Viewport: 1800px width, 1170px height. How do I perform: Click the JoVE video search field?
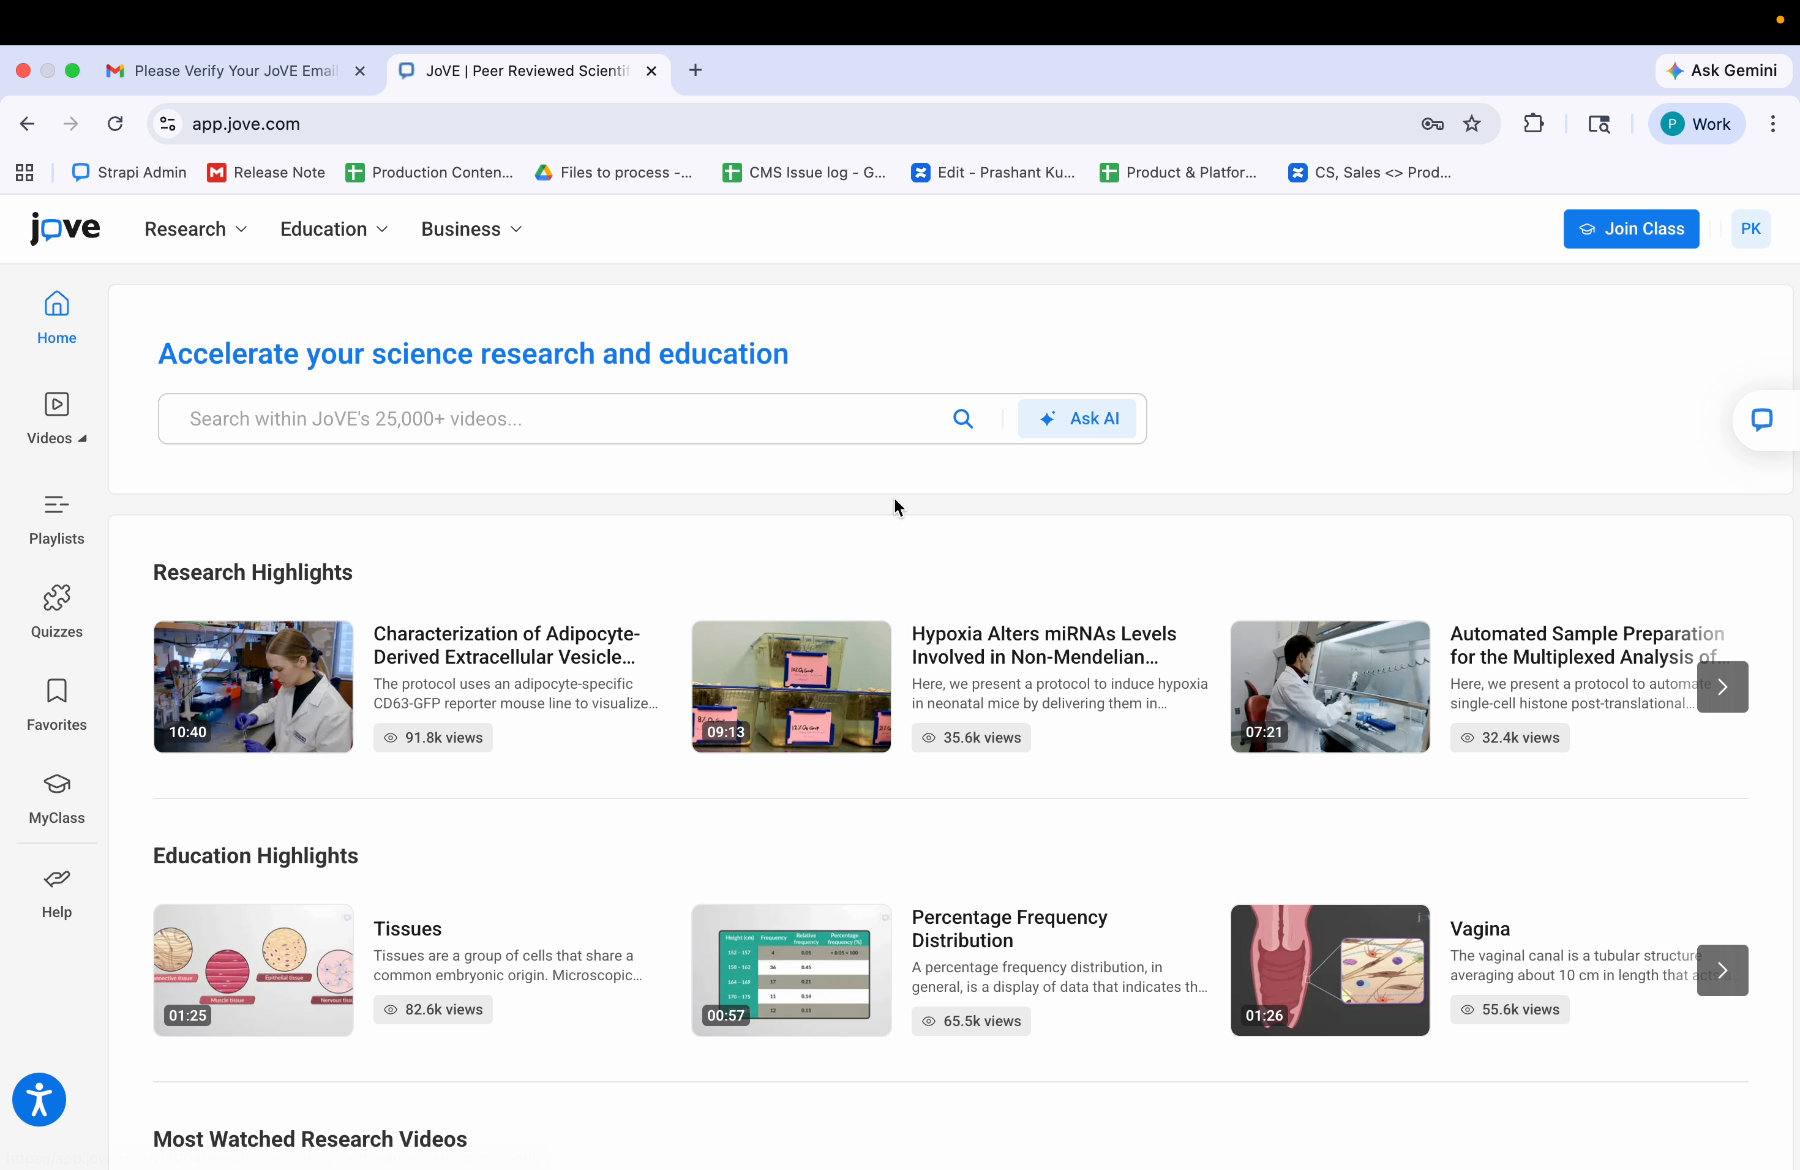(560, 419)
